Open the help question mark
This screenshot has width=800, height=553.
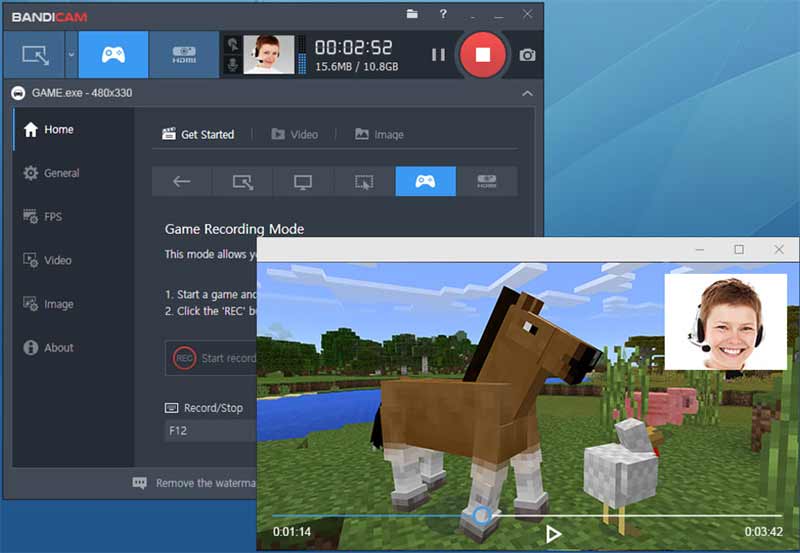click(443, 14)
